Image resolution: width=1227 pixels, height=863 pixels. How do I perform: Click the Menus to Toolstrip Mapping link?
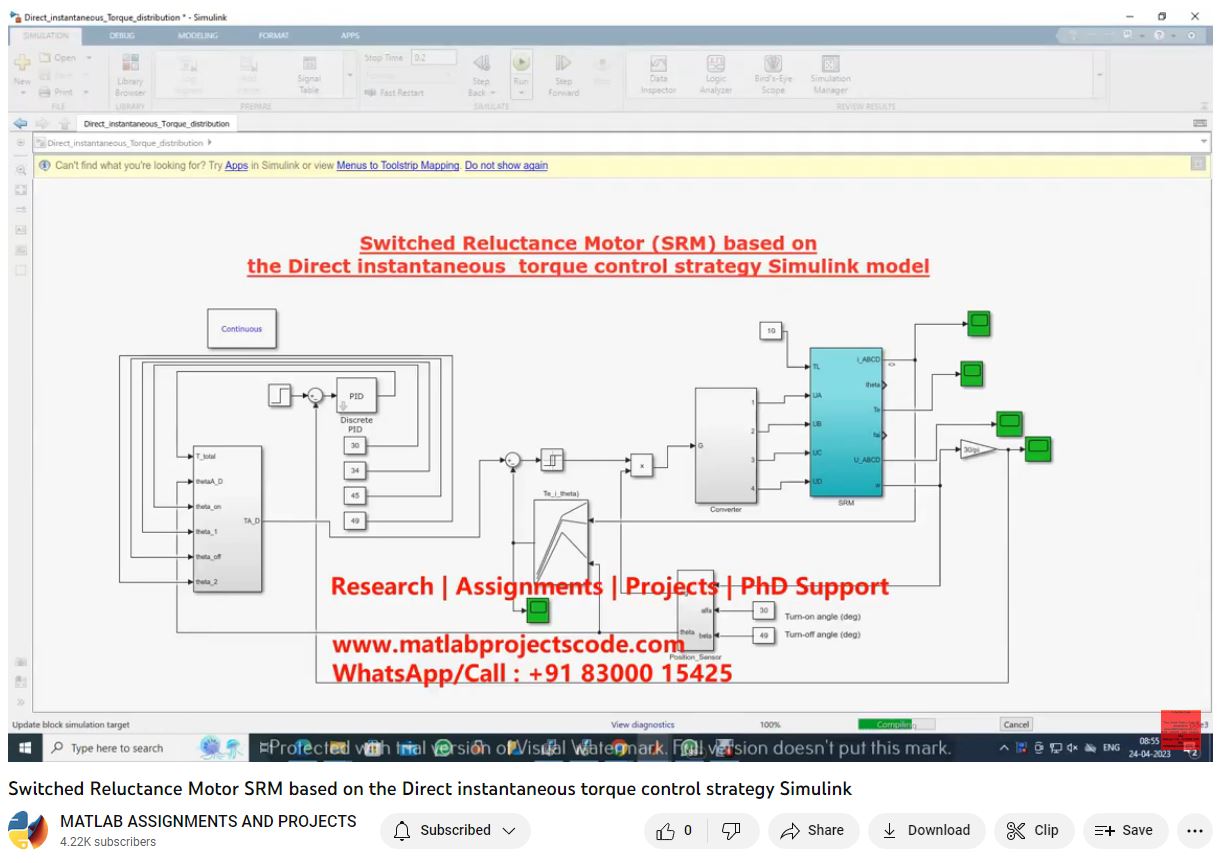point(397,166)
